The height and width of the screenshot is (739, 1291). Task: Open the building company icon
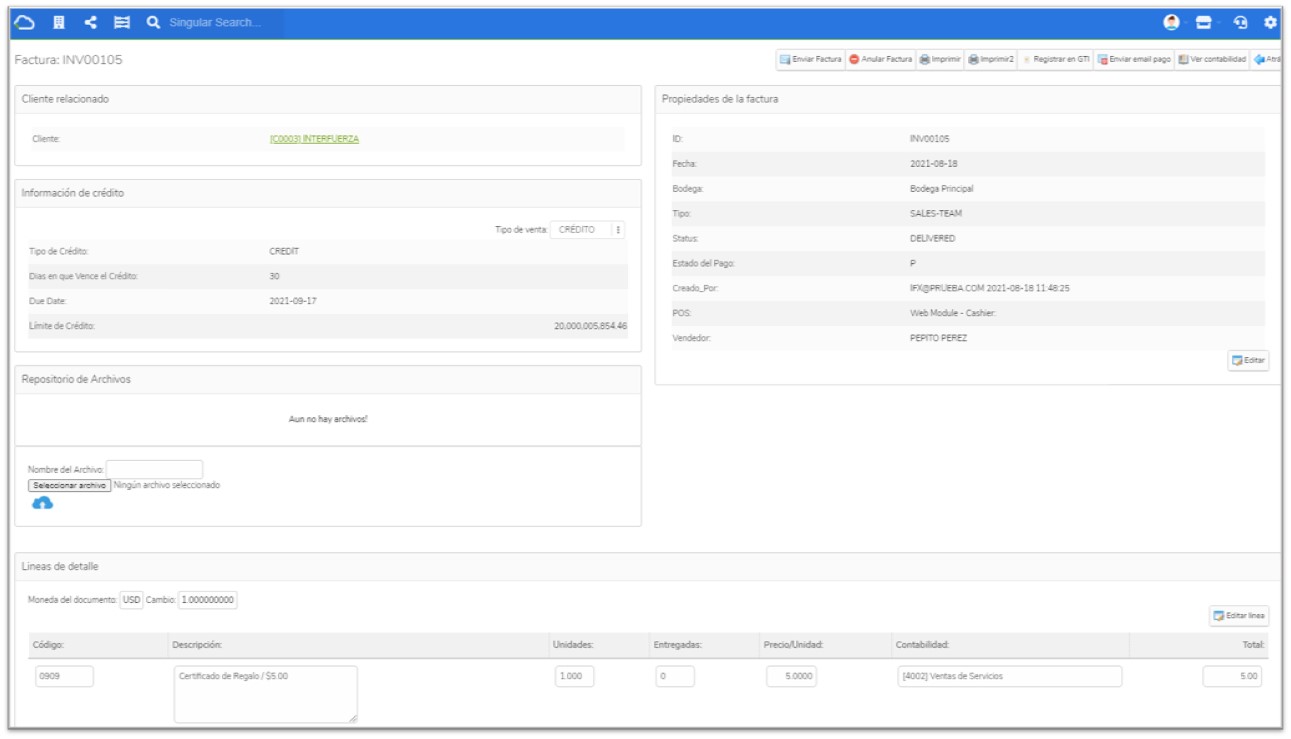(60, 22)
